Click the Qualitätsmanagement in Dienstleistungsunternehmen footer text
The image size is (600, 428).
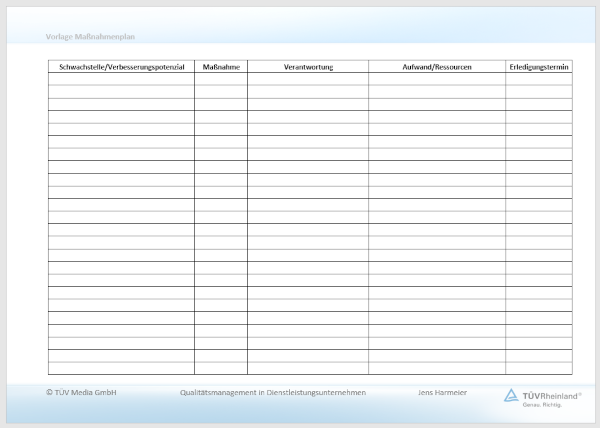click(x=273, y=392)
